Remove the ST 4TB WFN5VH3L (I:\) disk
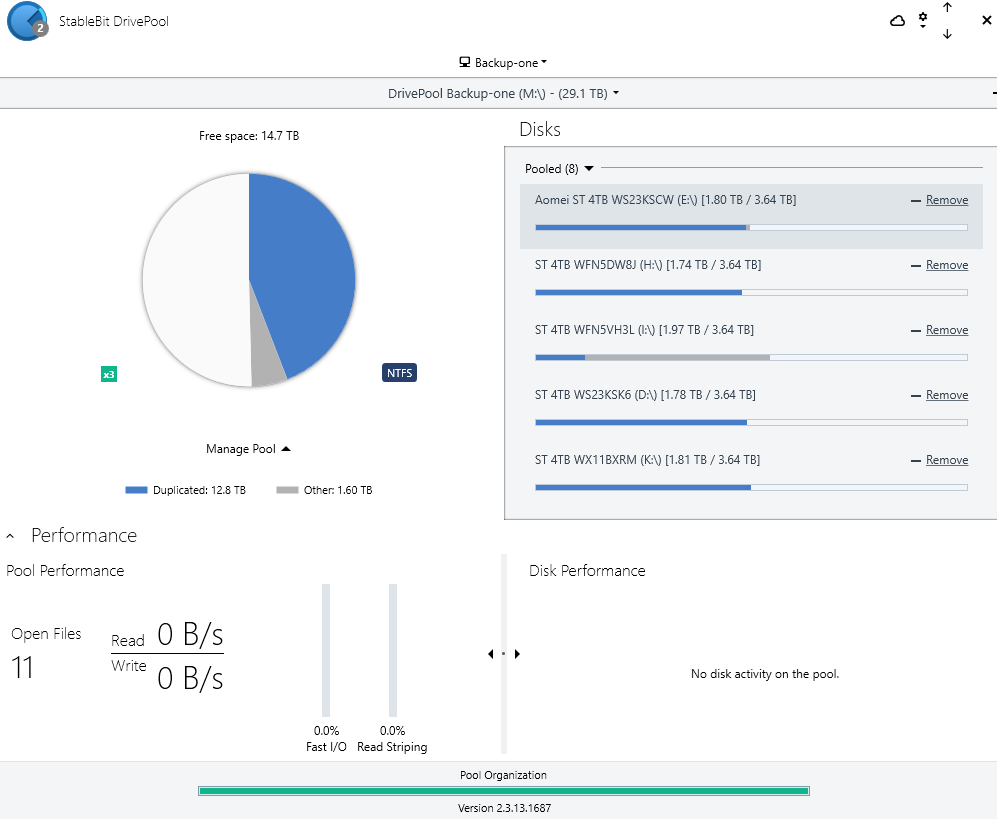Viewport: 997px width, 819px height. [x=946, y=330]
